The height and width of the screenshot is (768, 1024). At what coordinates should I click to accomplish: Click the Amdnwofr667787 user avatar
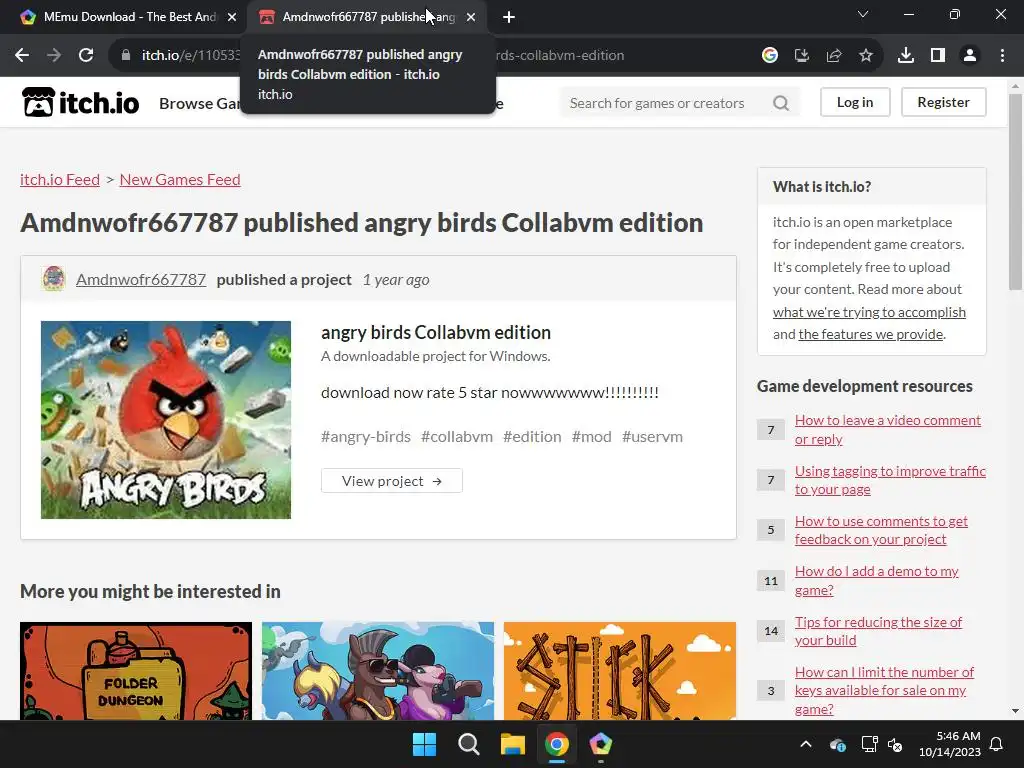(54, 279)
